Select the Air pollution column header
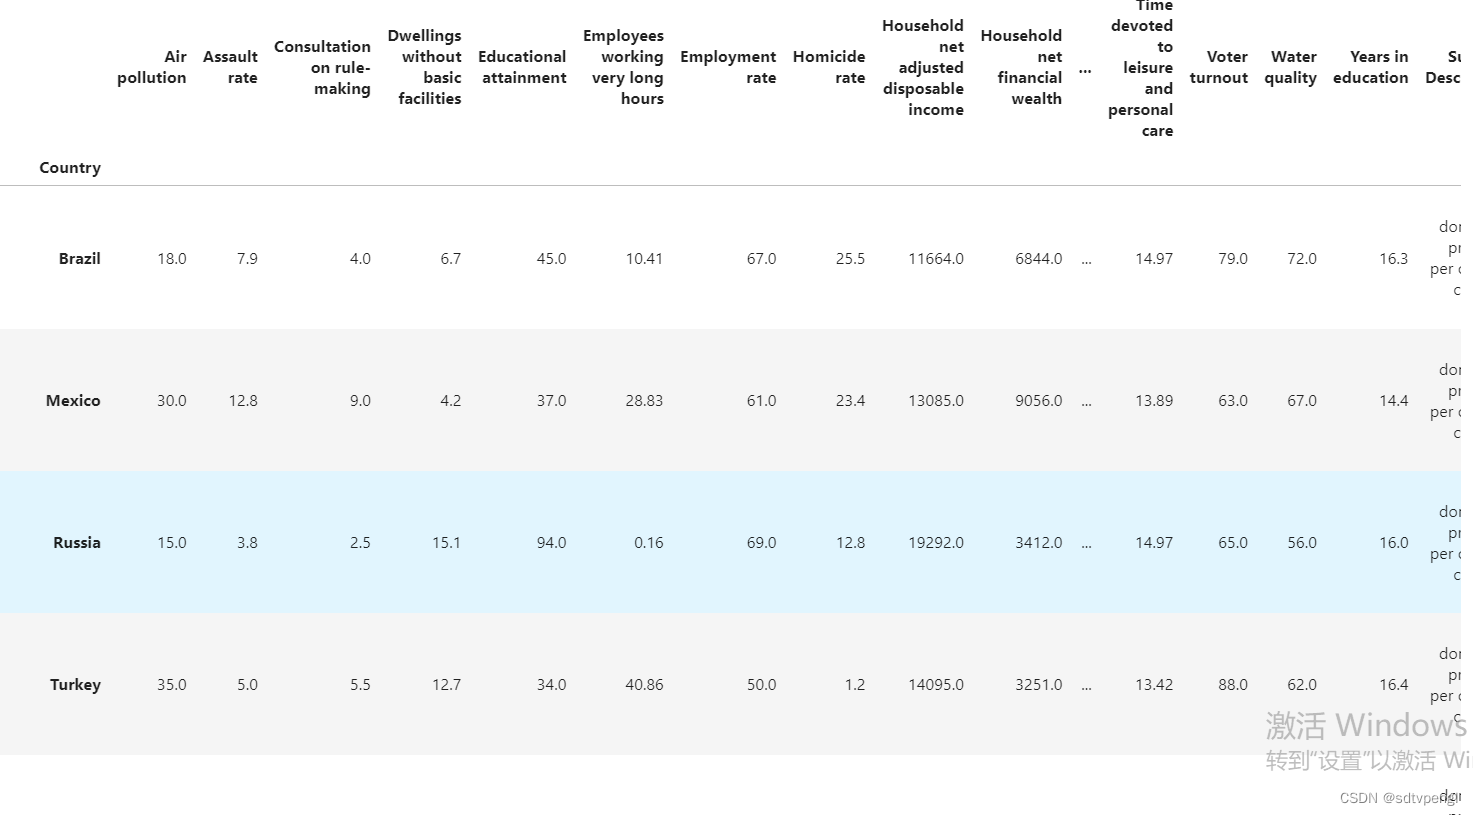Viewport: 1473px width, 815px height. [x=152, y=67]
